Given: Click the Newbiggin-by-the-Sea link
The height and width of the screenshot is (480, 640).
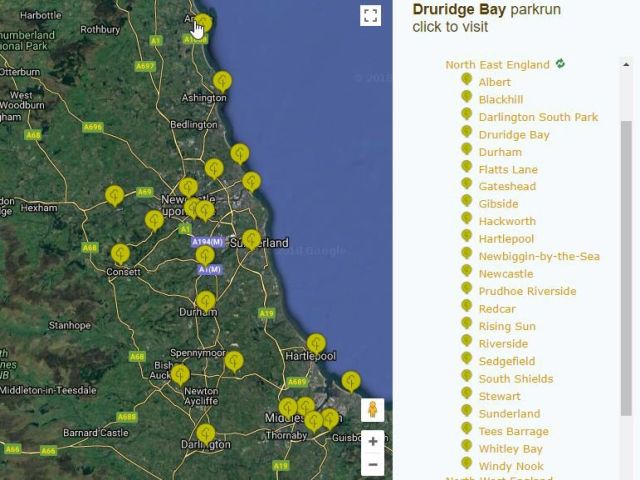Looking at the screenshot, I should pyautogui.click(x=539, y=256).
